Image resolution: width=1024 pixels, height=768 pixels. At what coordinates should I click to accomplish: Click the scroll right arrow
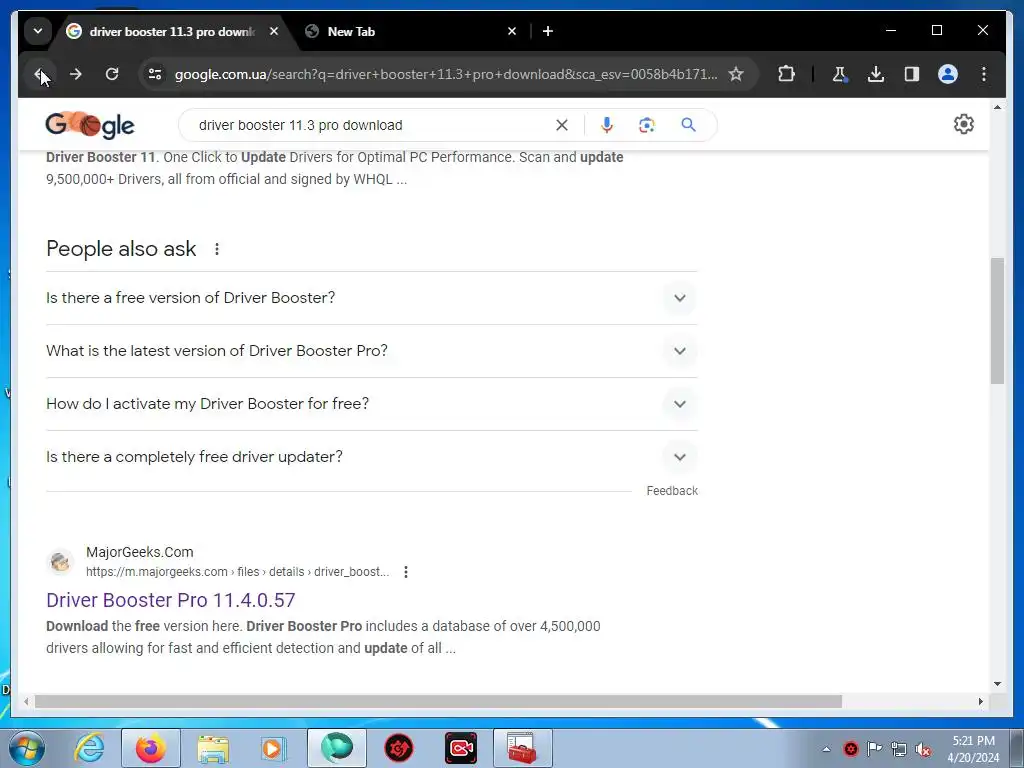[x=980, y=701]
